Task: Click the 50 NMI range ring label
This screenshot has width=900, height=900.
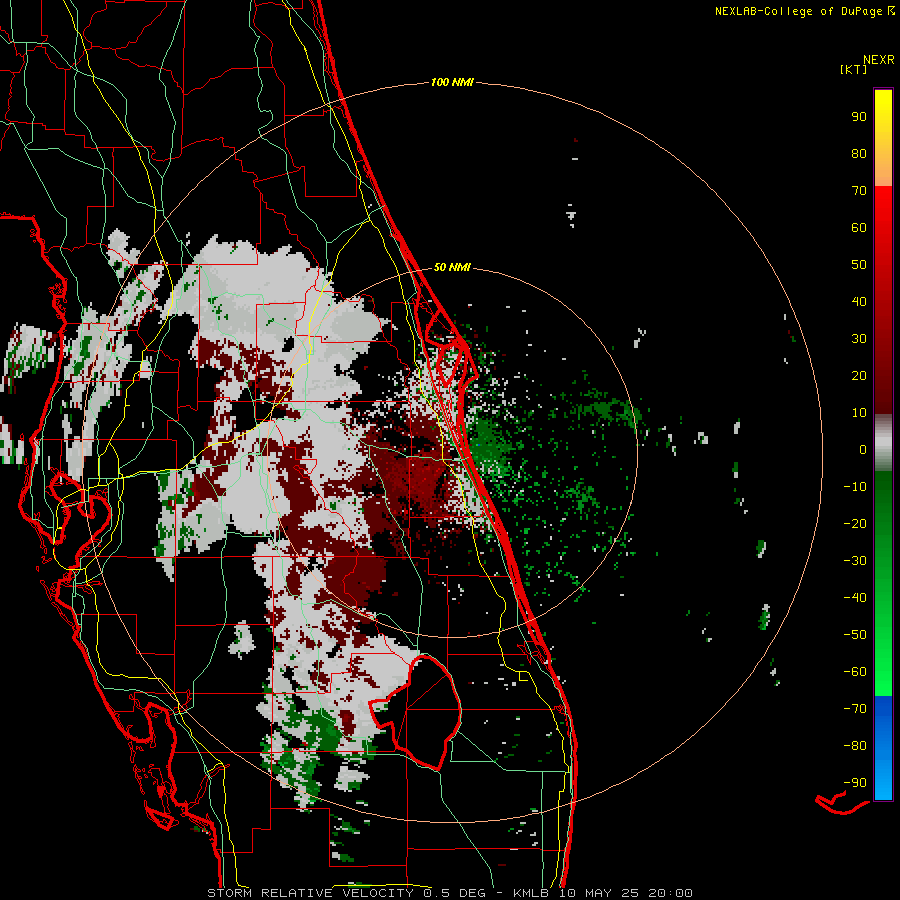Action: point(452,267)
